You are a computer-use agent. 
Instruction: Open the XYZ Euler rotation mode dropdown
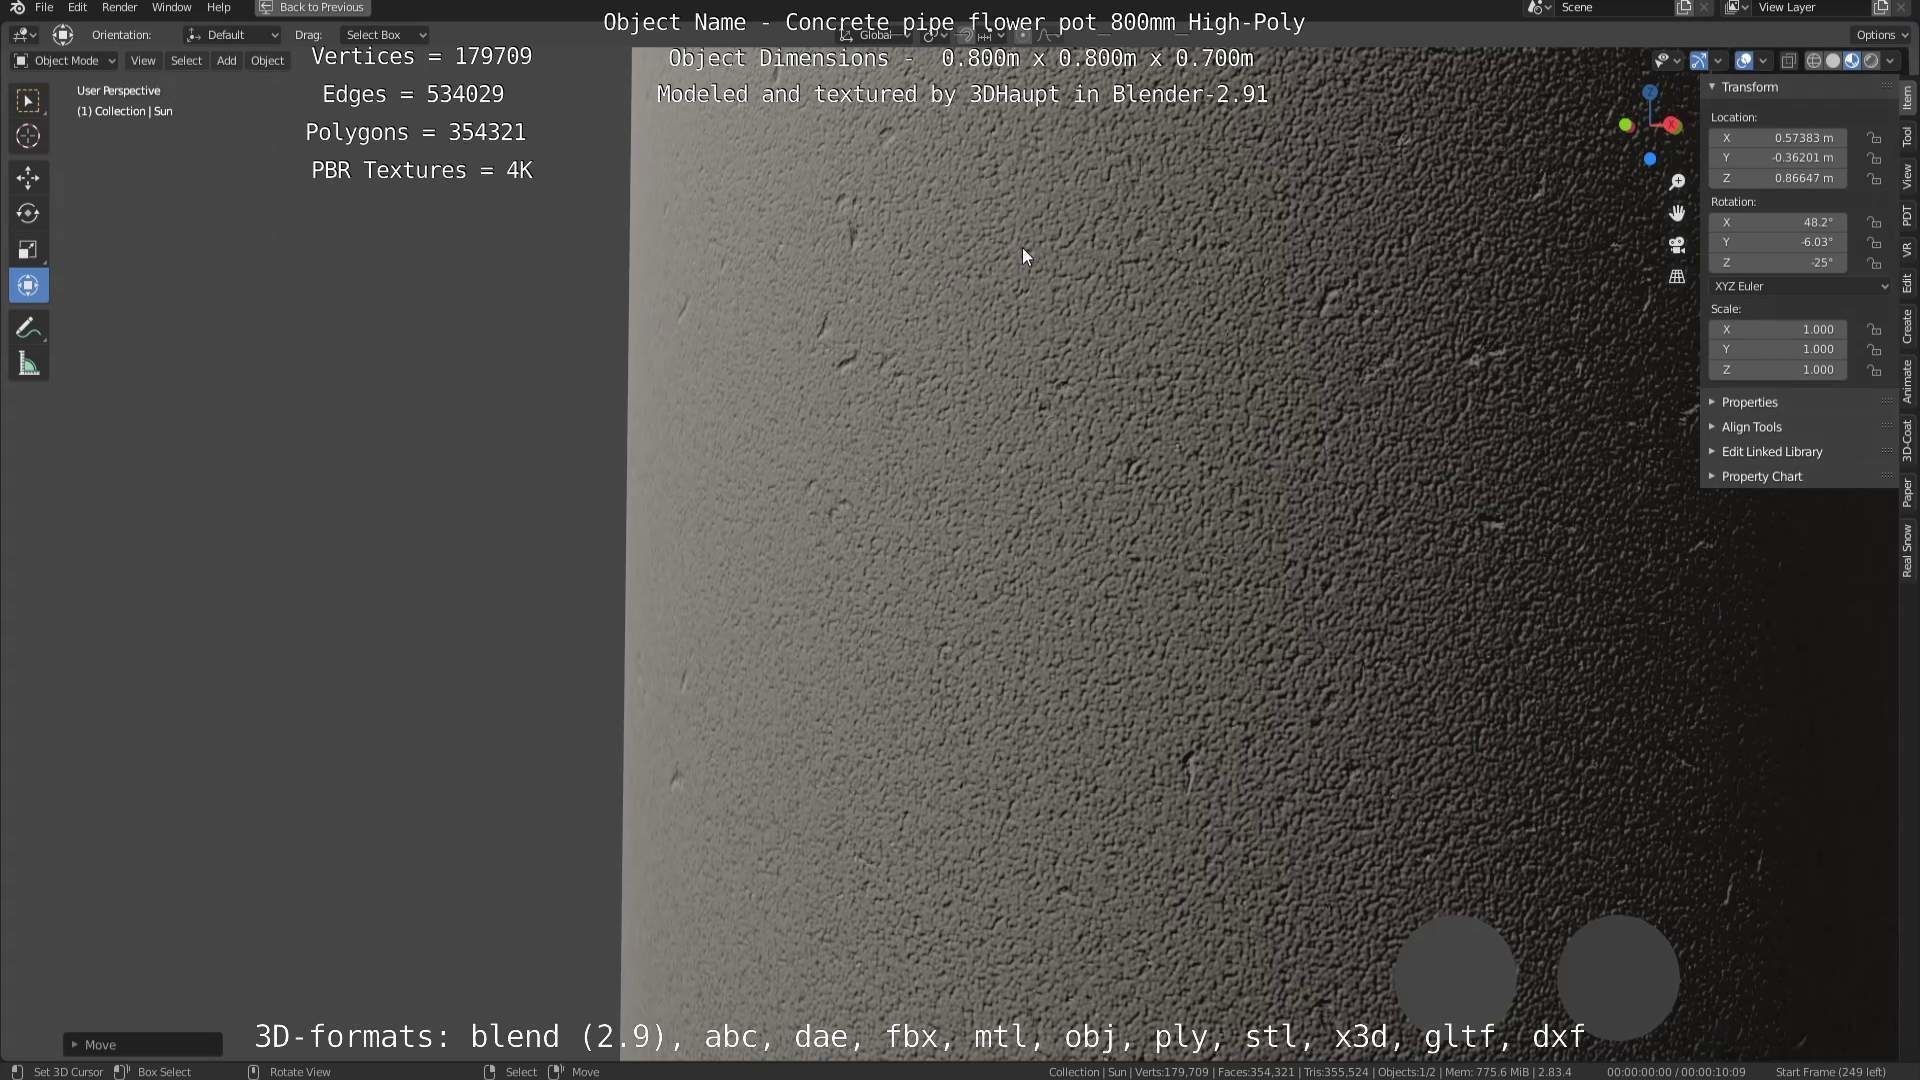[1800, 286]
